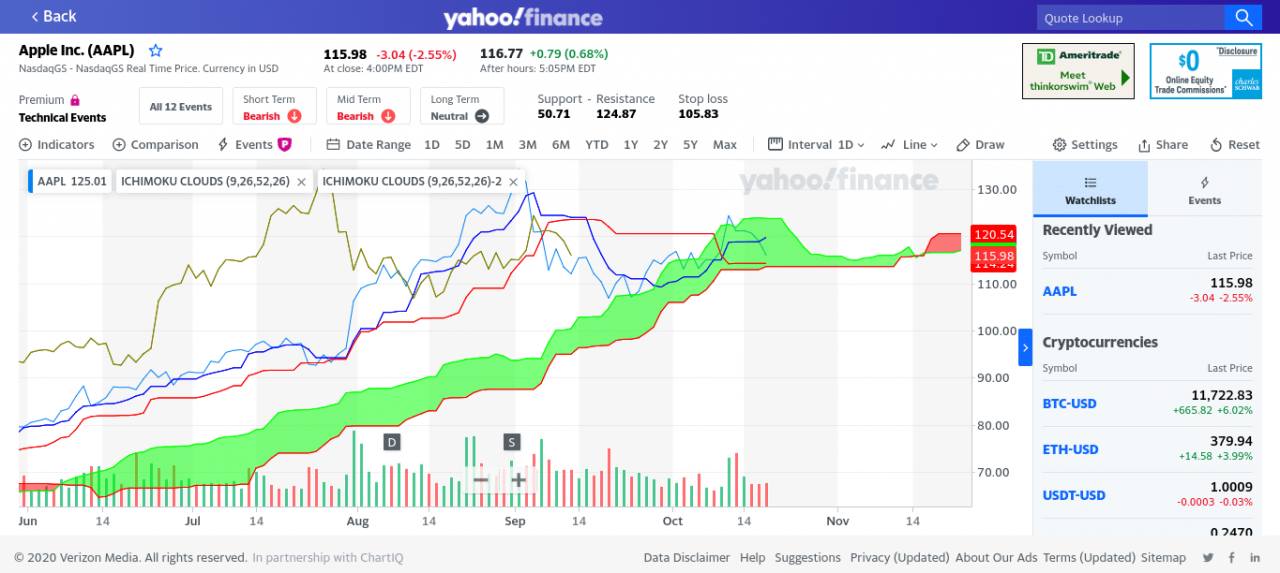Viewport: 1280px width, 573px height.
Task: Click the search magnifier icon
Action: 1242,17
